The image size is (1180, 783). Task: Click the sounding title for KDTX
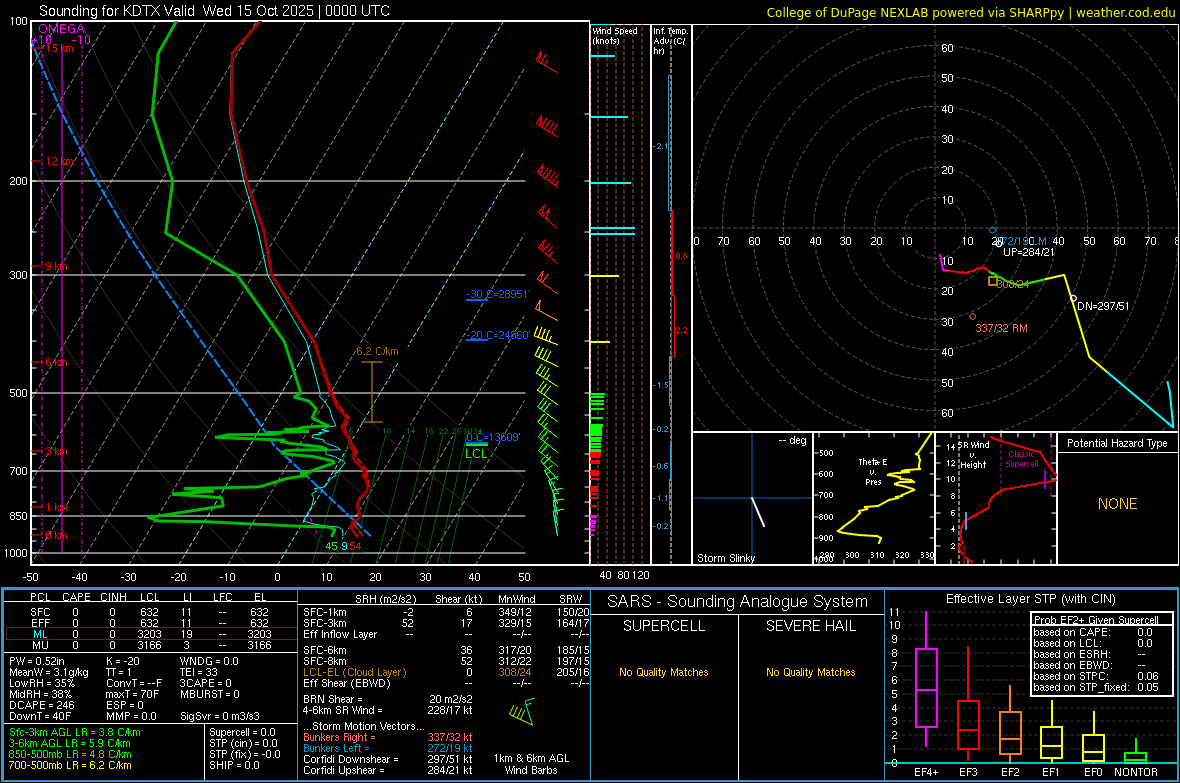click(x=214, y=11)
